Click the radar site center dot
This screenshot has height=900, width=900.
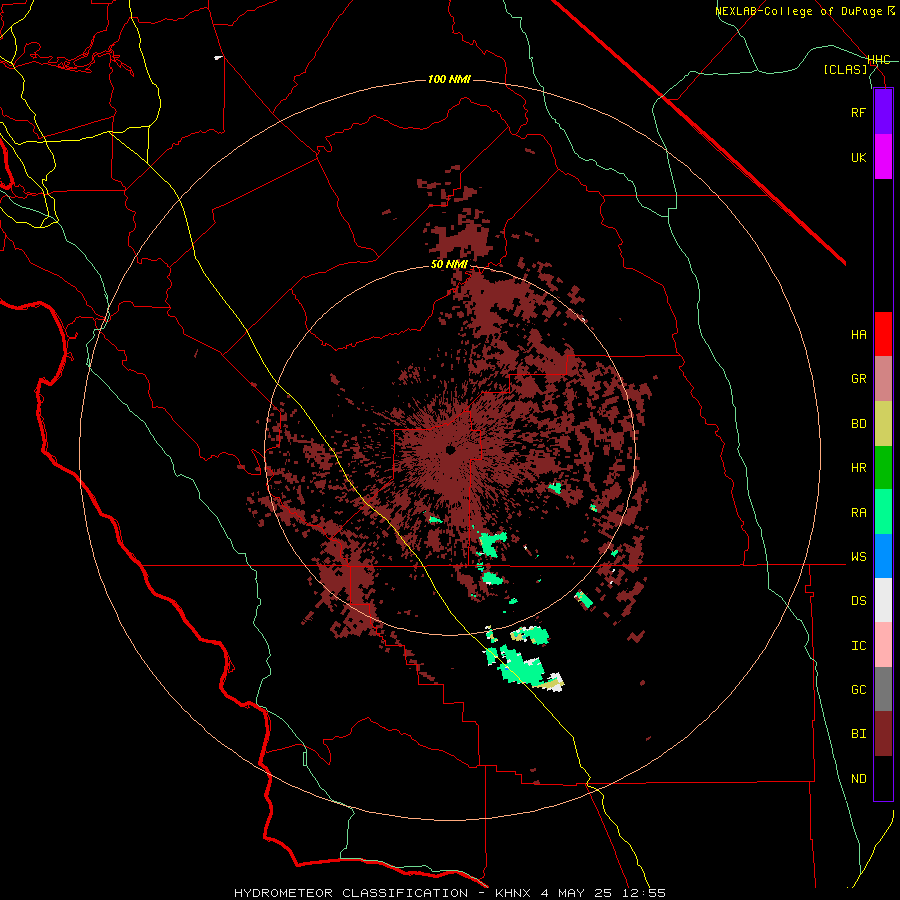tap(451, 450)
